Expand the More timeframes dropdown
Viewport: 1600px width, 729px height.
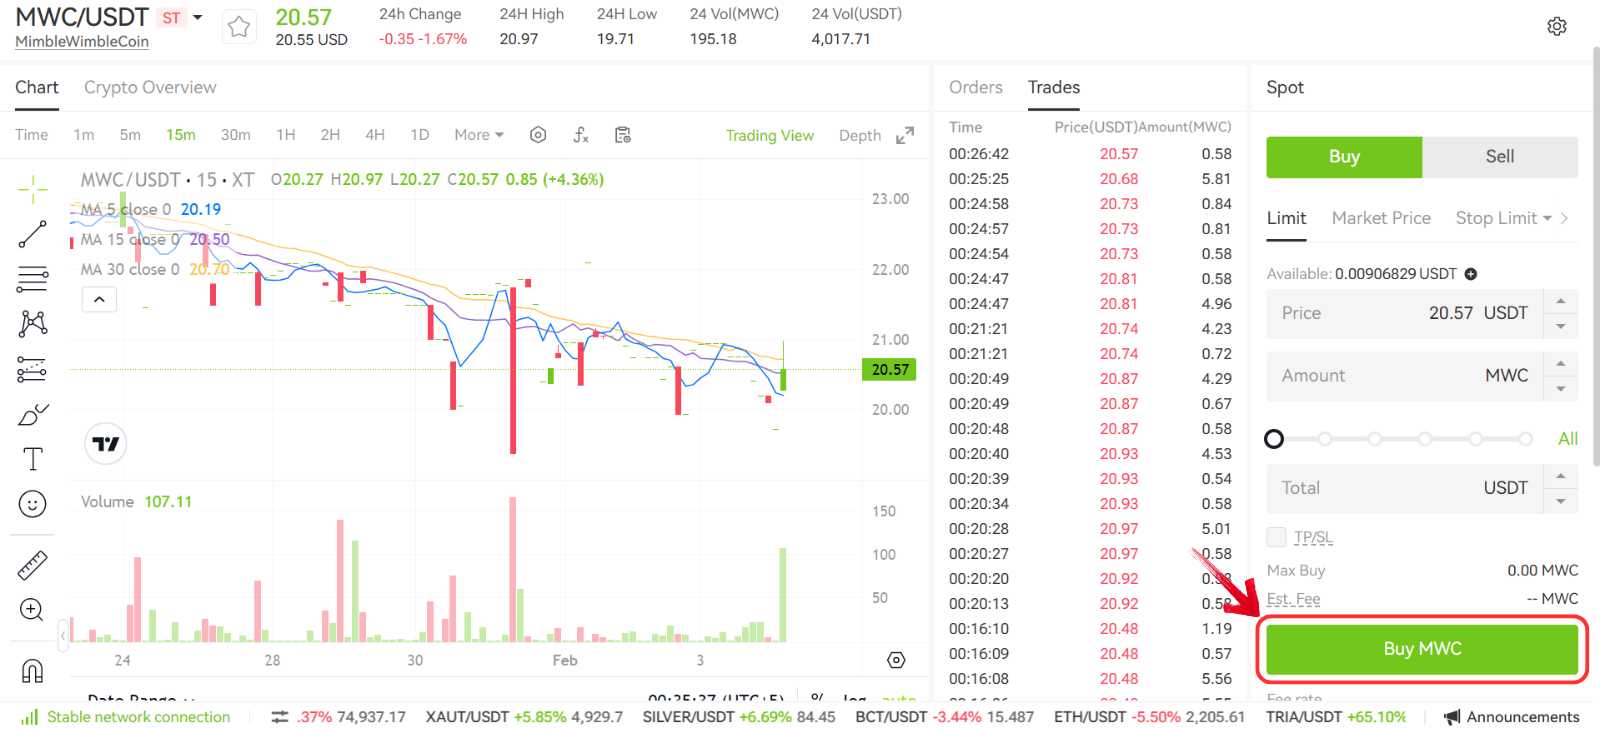(x=479, y=135)
